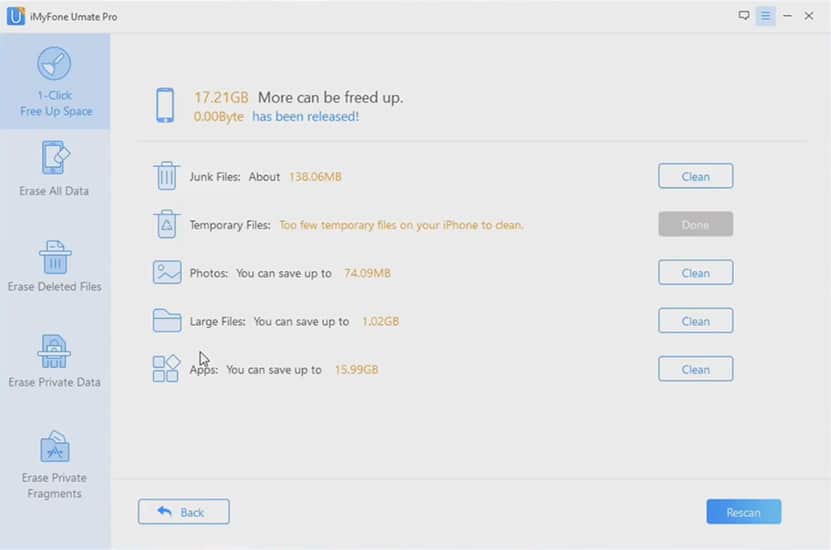
Task: Open Erase Deleted Files section
Action: [55, 266]
